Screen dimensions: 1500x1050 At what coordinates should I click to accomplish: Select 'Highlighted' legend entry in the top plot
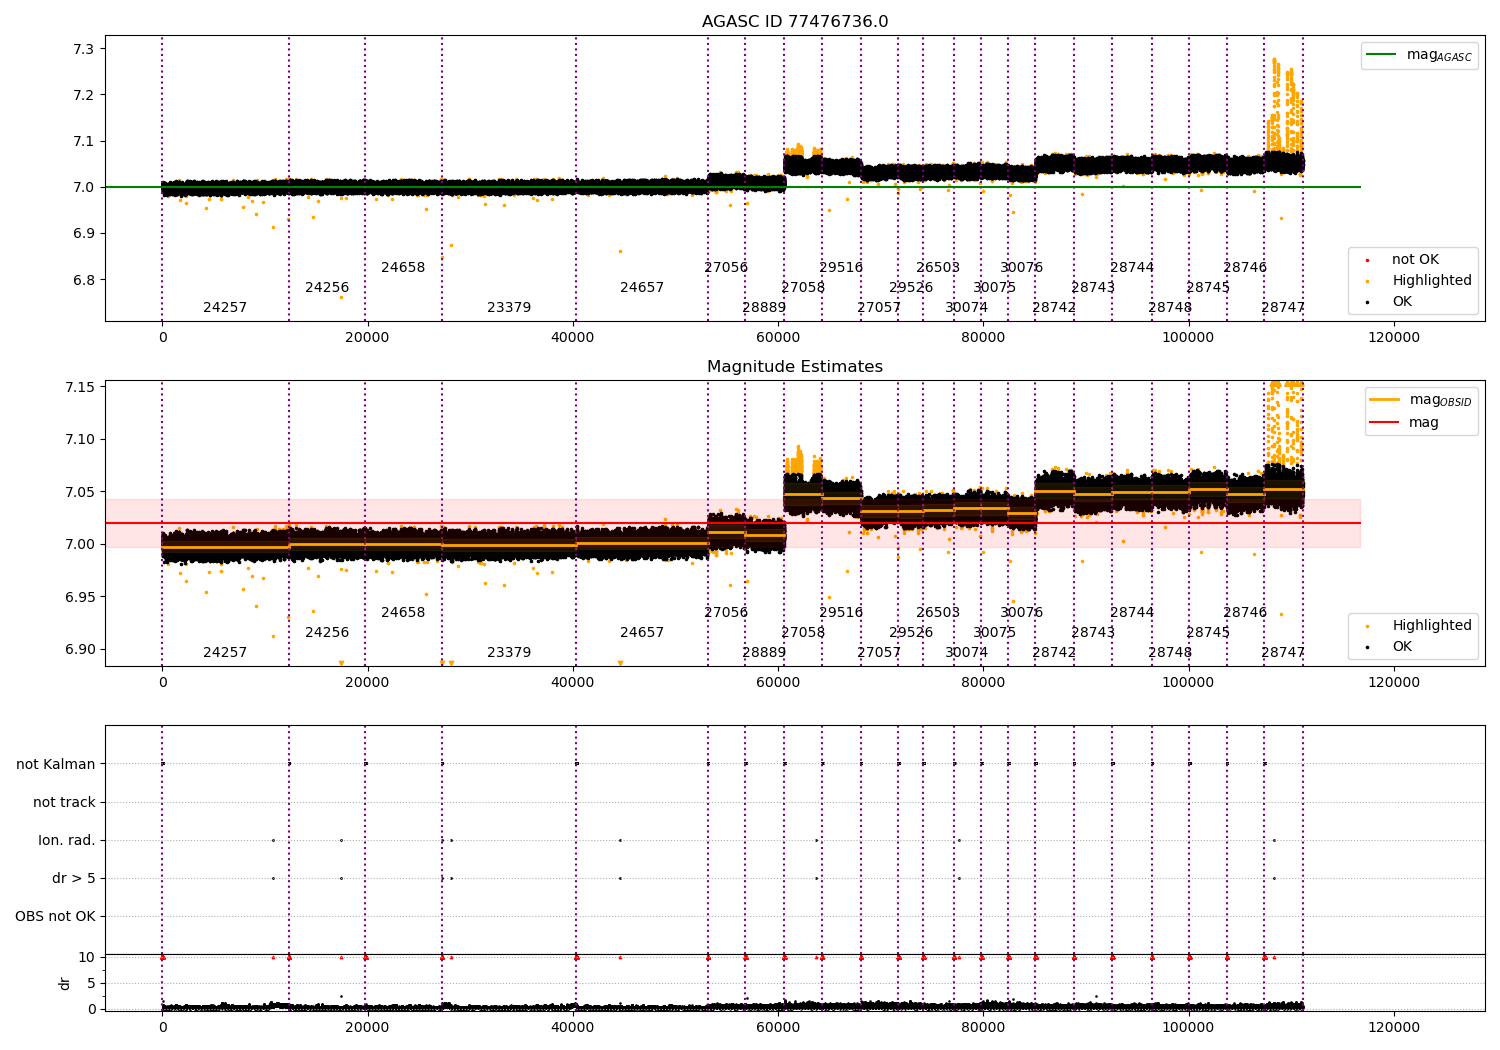[1432, 281]
